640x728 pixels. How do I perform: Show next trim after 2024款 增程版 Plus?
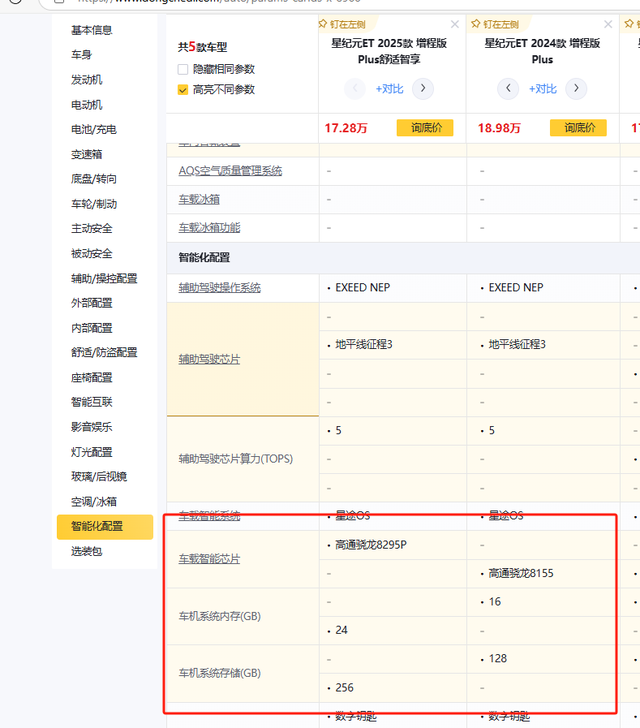(x=576, y=88)
